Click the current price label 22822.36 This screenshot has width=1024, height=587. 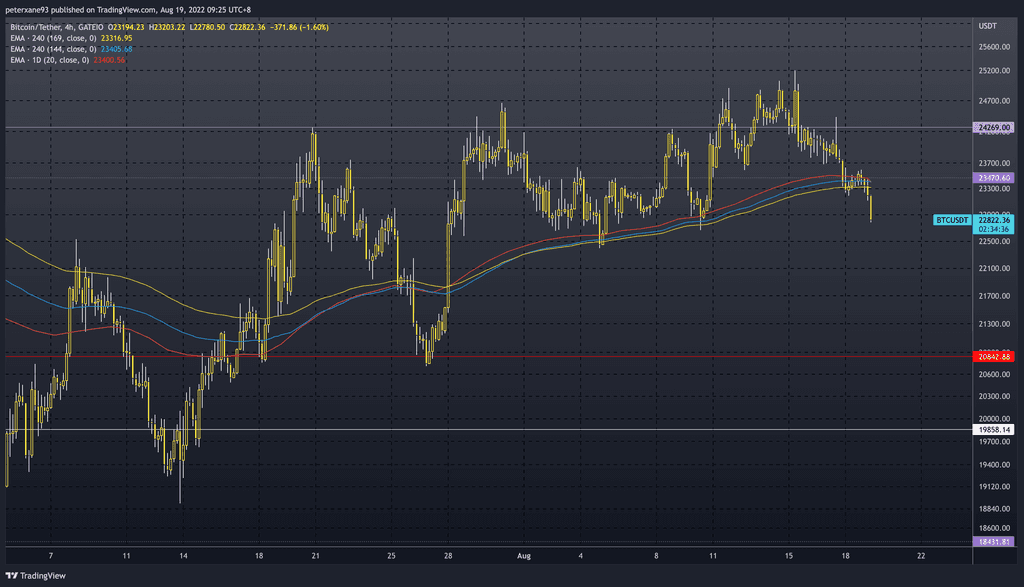(994, 220)
